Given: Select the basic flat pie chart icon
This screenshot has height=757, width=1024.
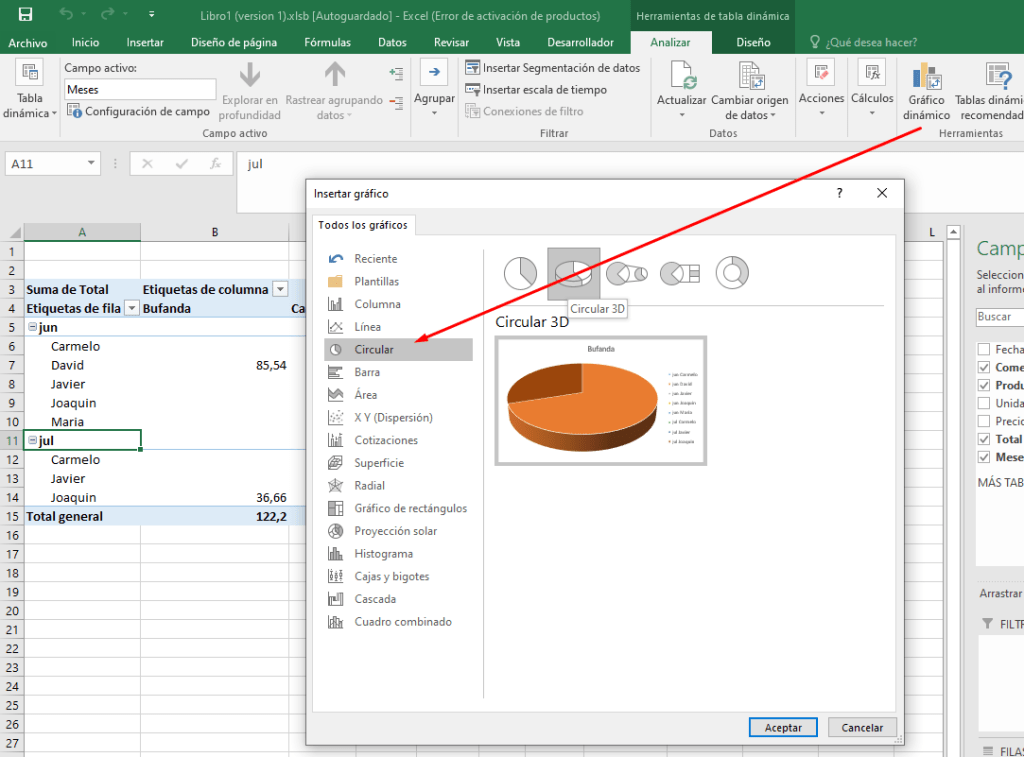Looking at the screenshot, I should tap(520, 273).
